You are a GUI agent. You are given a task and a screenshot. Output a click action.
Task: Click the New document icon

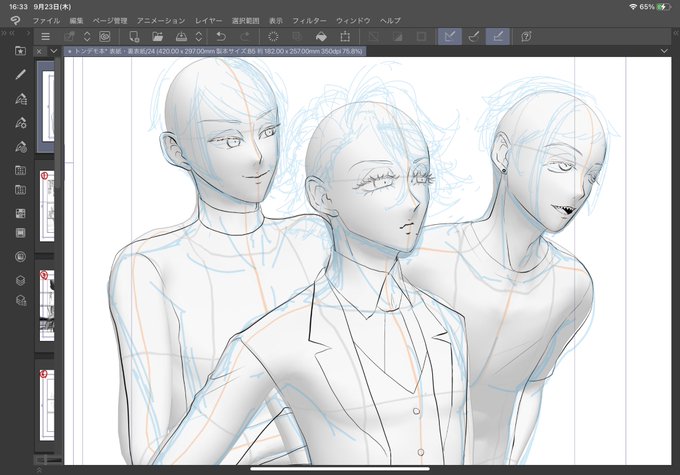point(134,37)
